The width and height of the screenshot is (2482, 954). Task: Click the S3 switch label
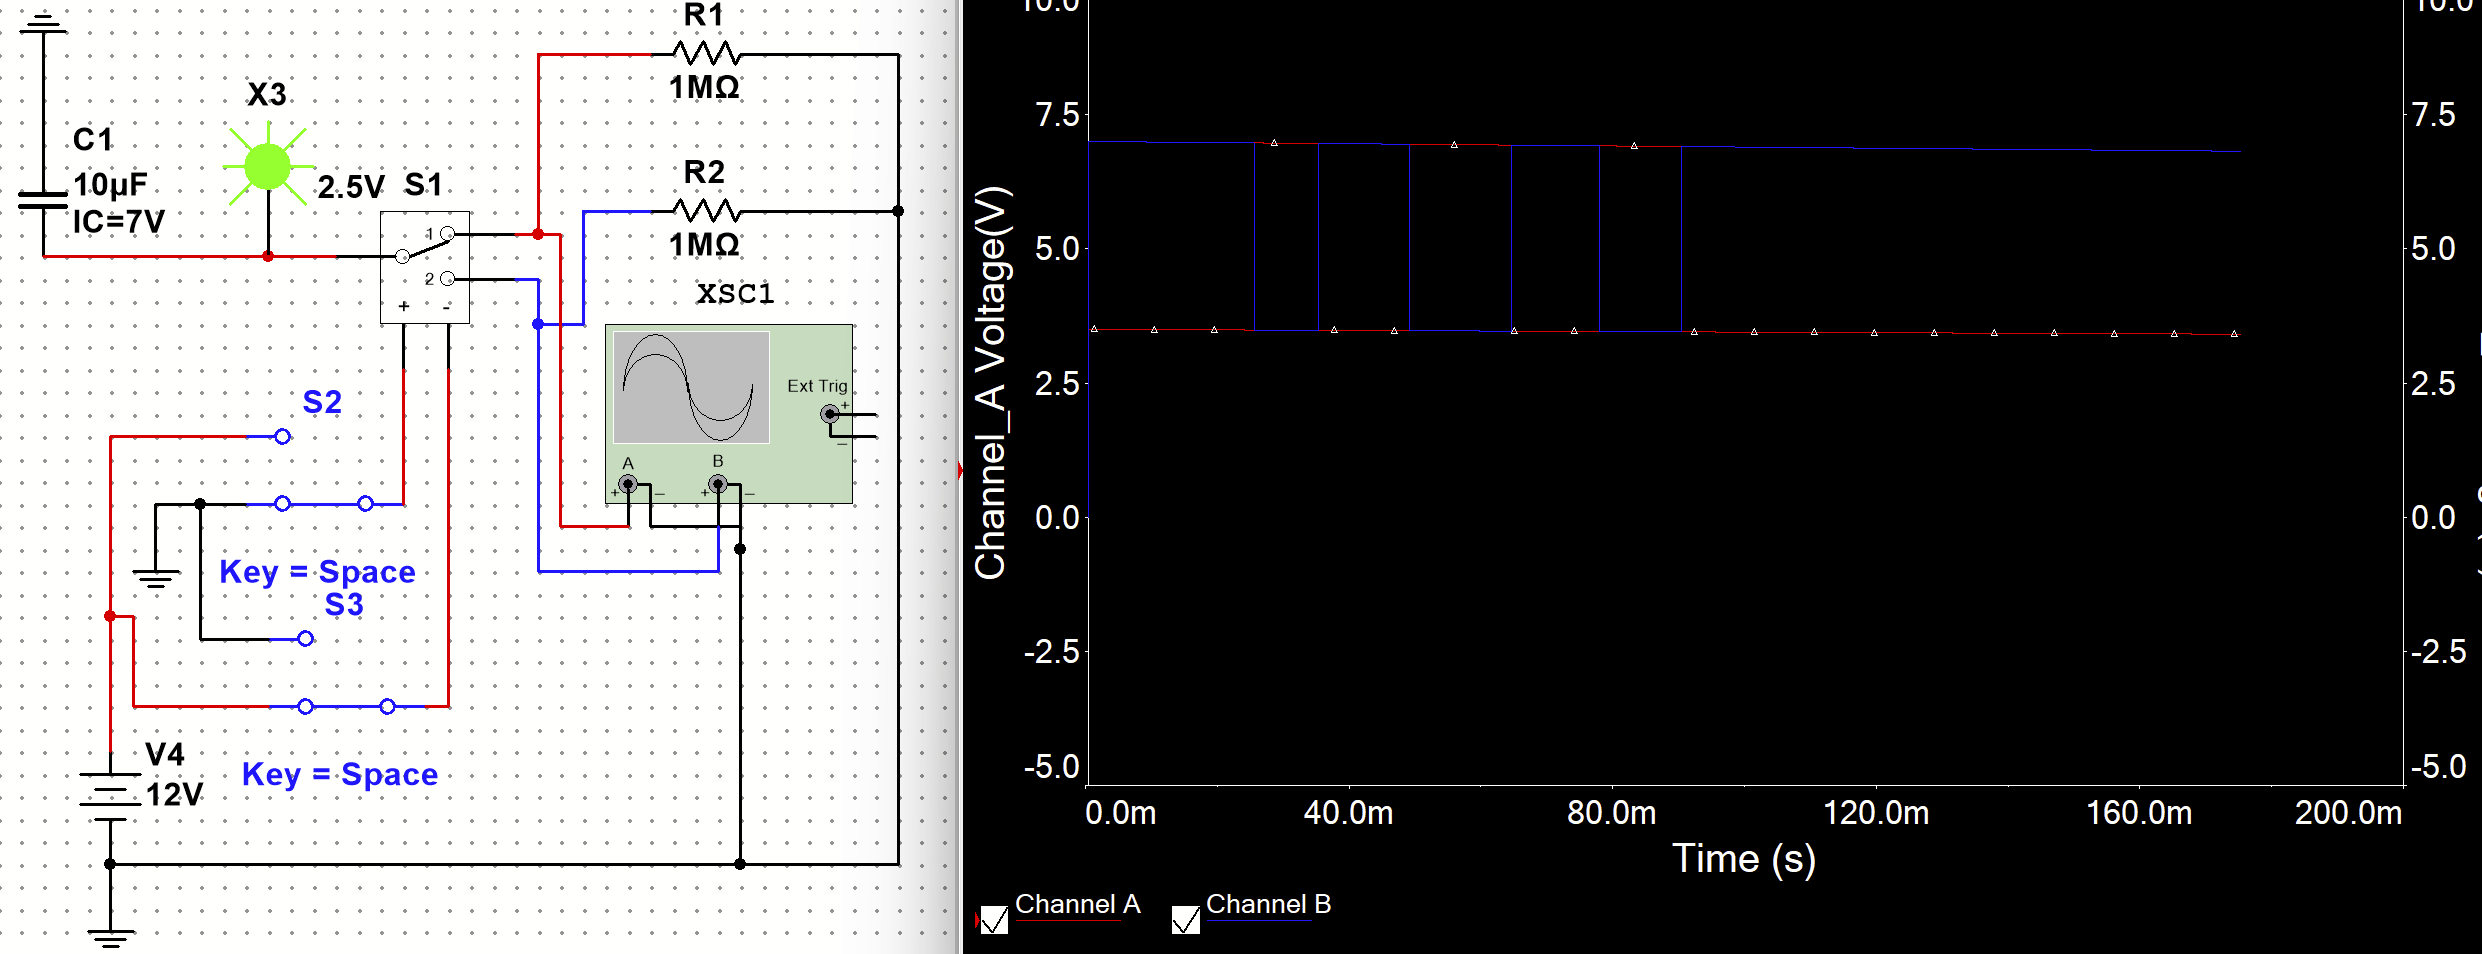(x=344, y=604)
